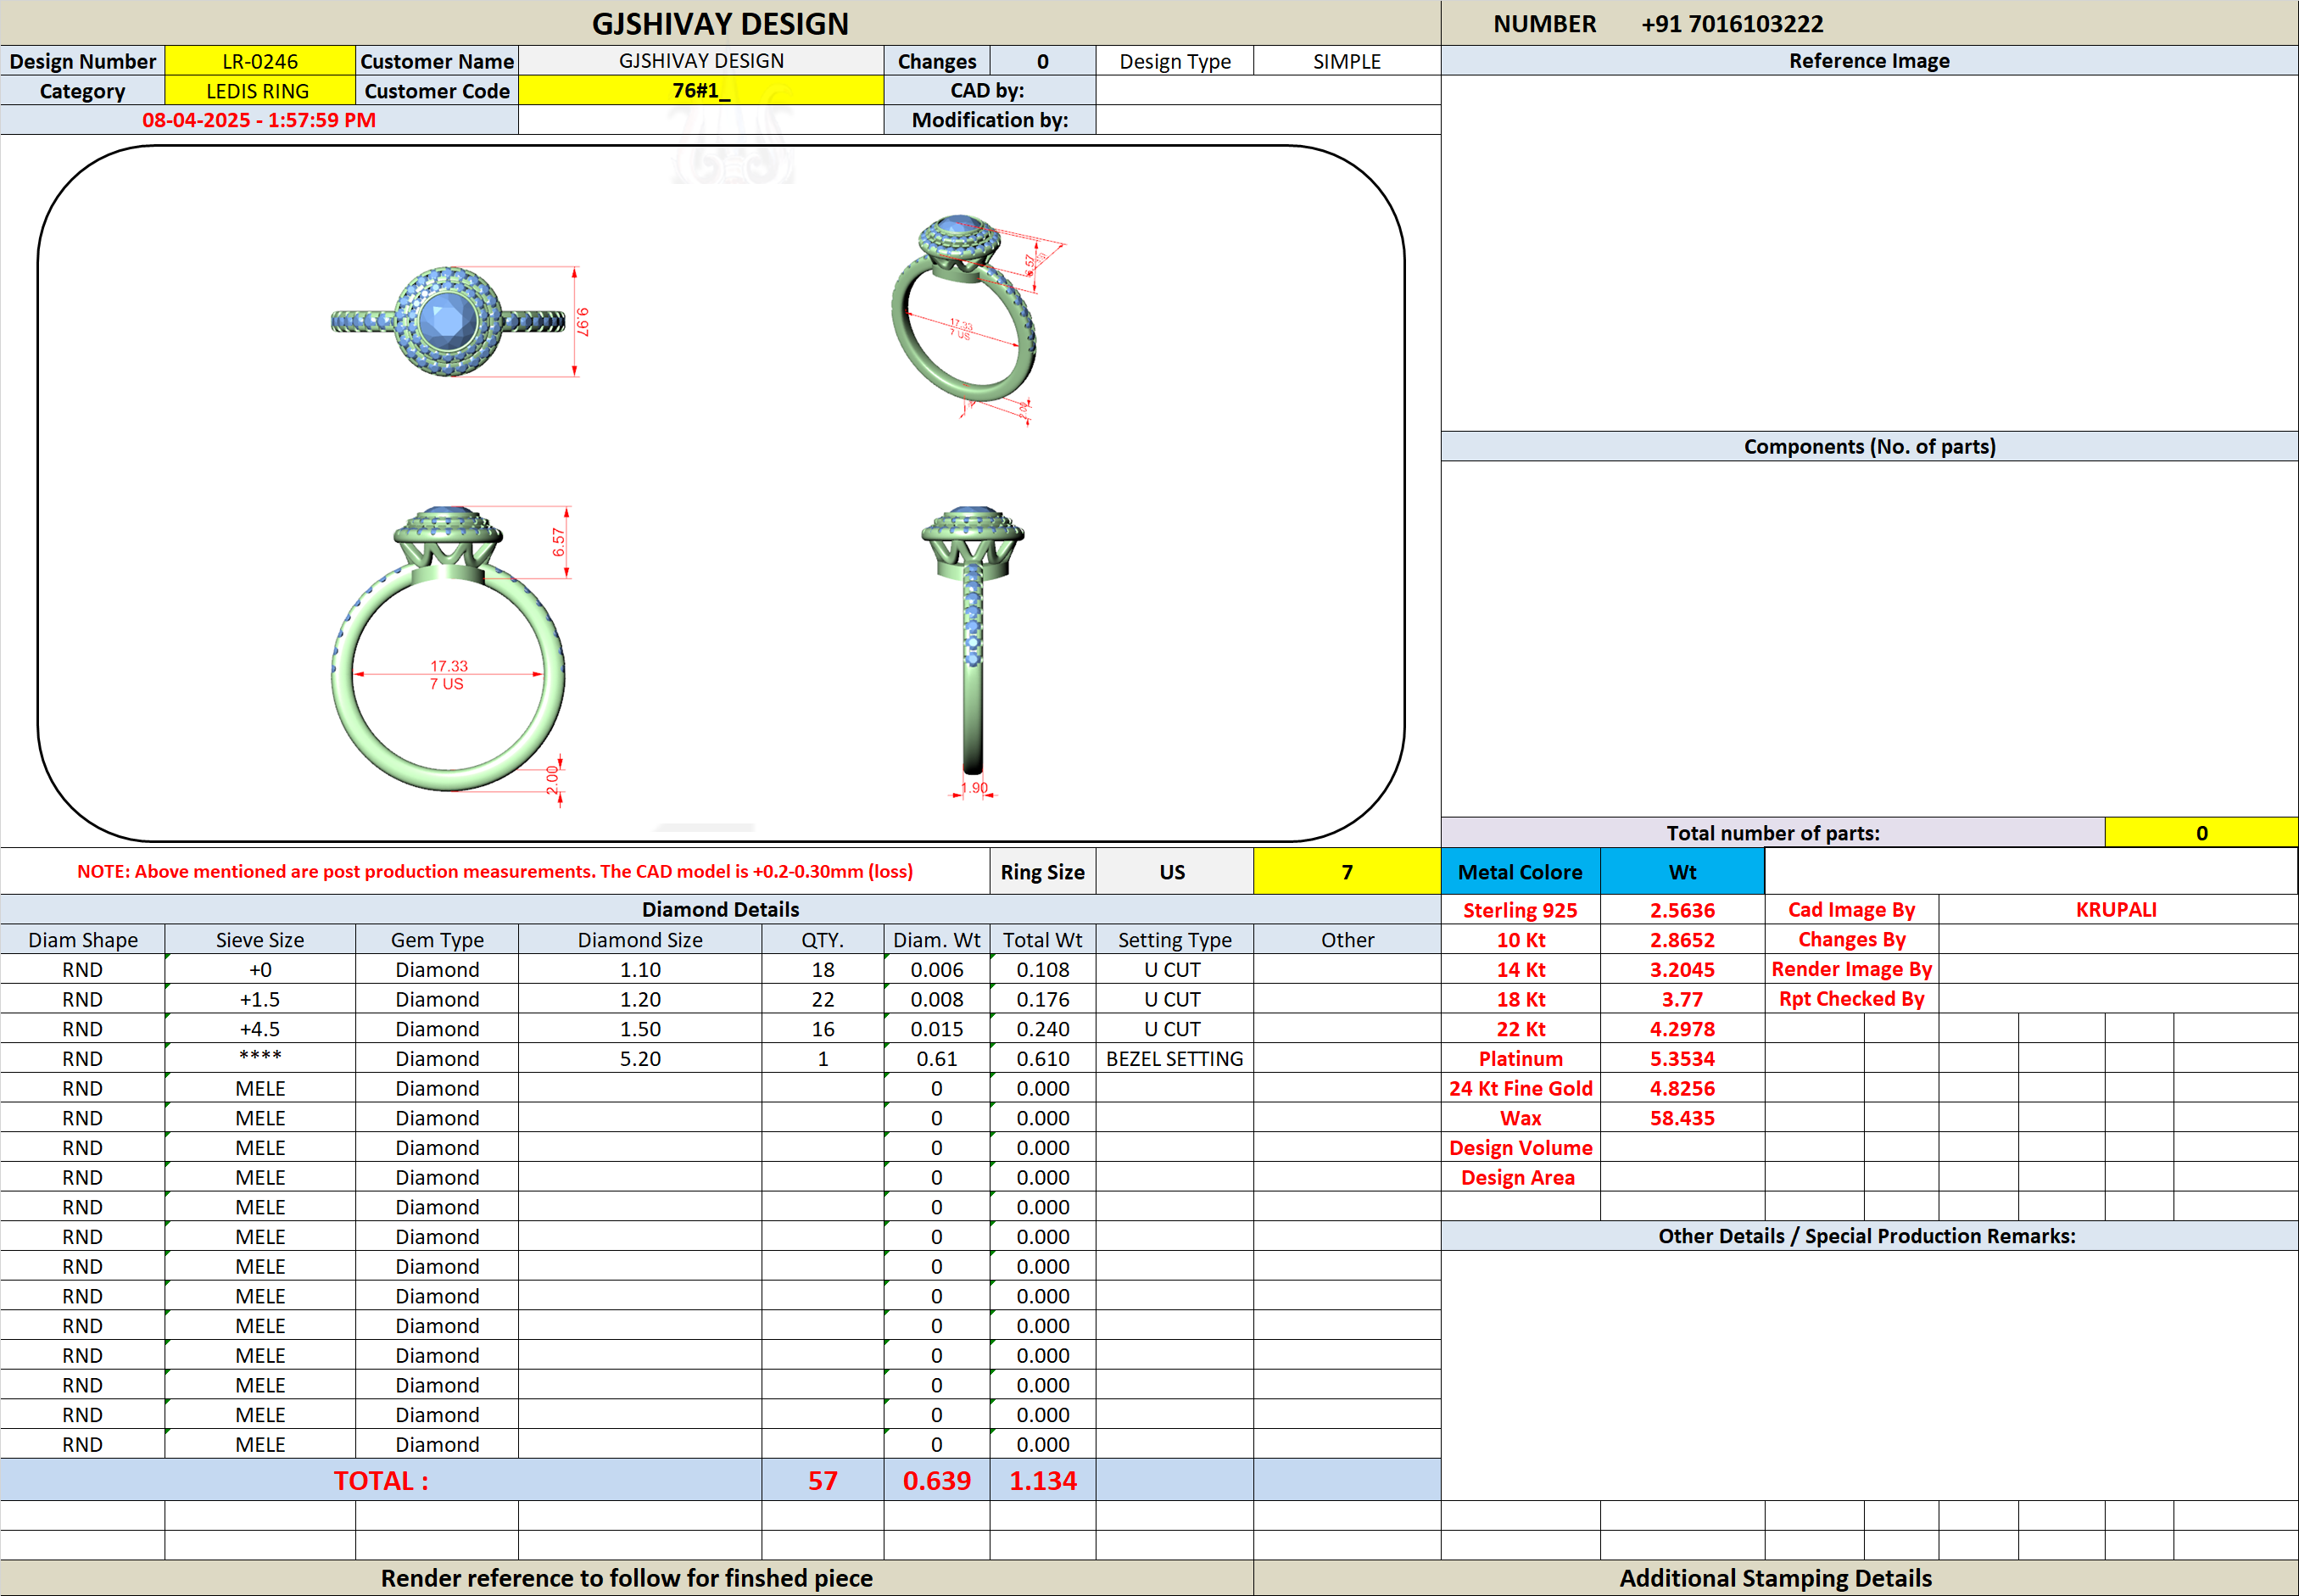The width and height of the screenshot is (2299, 1596).
Task: Click the Rpt Checked By label
Action: pos(1852,999)
